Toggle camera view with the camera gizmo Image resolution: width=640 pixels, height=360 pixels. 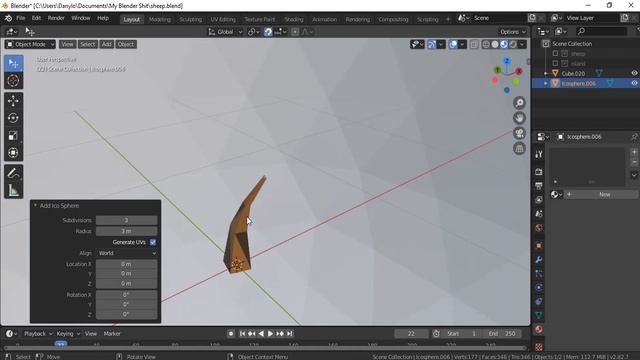pyautogui.click(x=519, y=133)
